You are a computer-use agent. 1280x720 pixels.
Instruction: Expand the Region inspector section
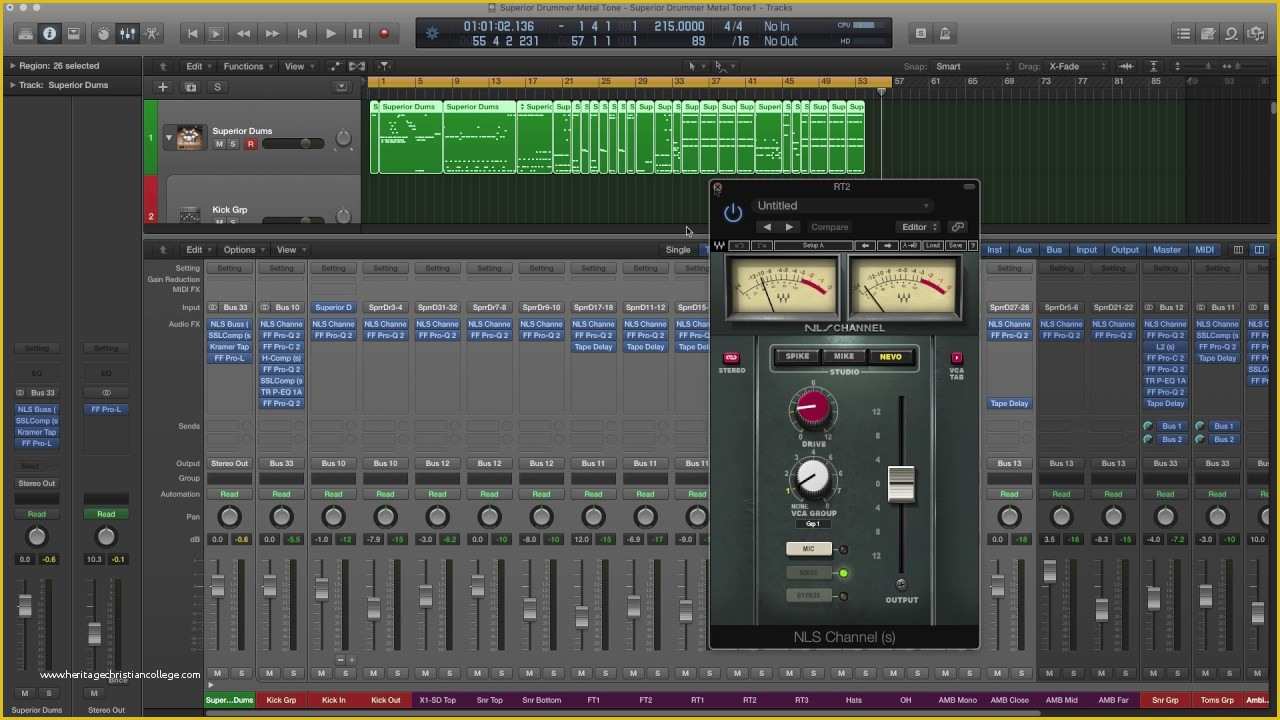tap(11, 66)
